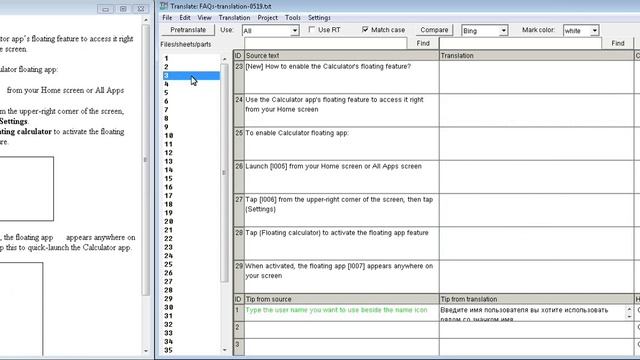Click tip translation stepper up arrow

(629, 310)
